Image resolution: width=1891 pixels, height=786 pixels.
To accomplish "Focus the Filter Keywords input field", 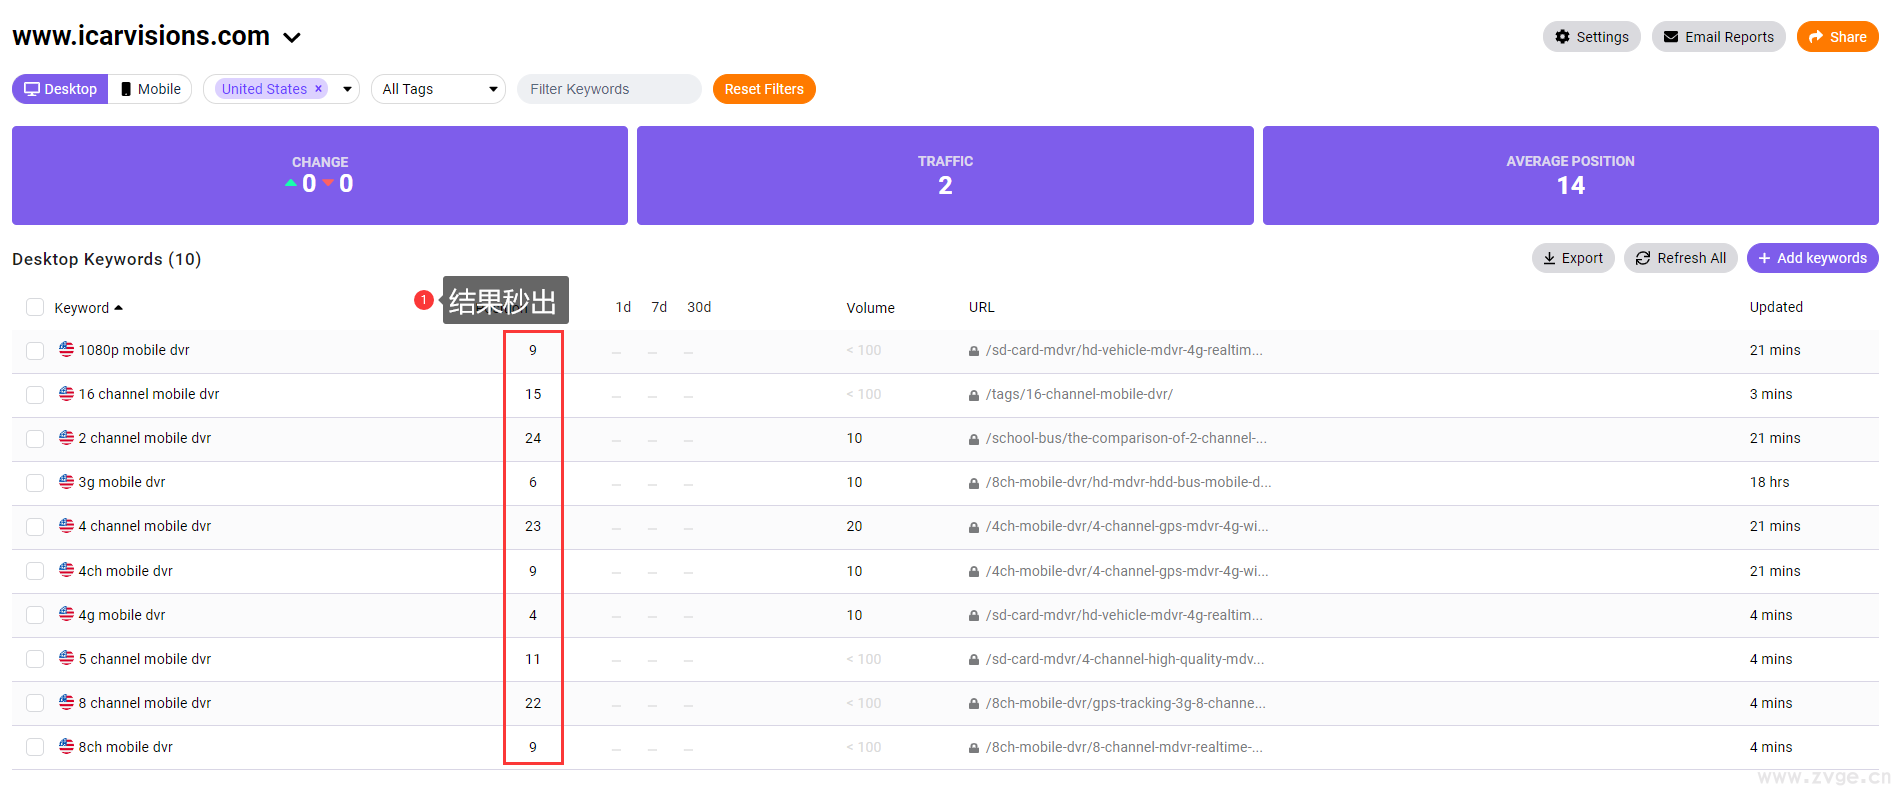I will click(608, 89).
